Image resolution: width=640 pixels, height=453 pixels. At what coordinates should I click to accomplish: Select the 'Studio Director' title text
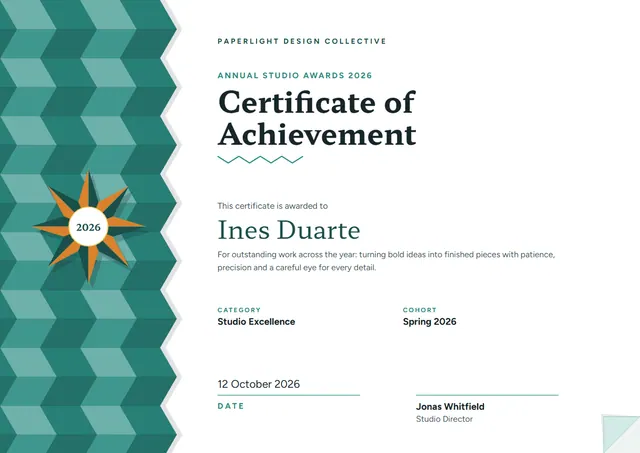(x=444, y=419)
